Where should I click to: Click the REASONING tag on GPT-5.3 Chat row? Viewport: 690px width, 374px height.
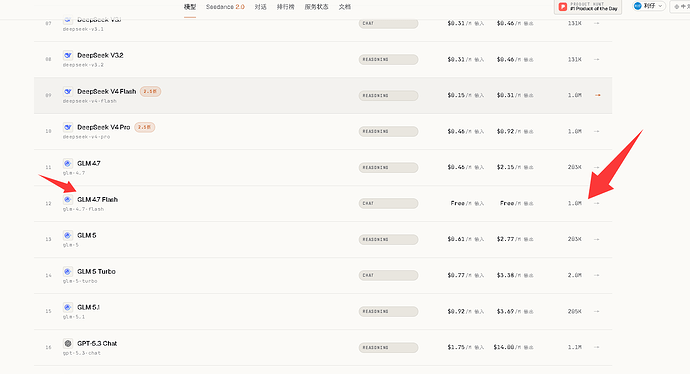tap(388, 347)
